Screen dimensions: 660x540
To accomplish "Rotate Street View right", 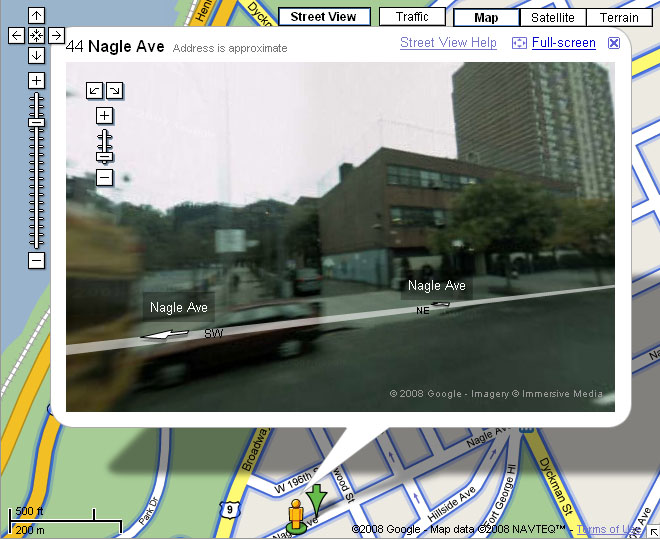I will pos(114,90).
